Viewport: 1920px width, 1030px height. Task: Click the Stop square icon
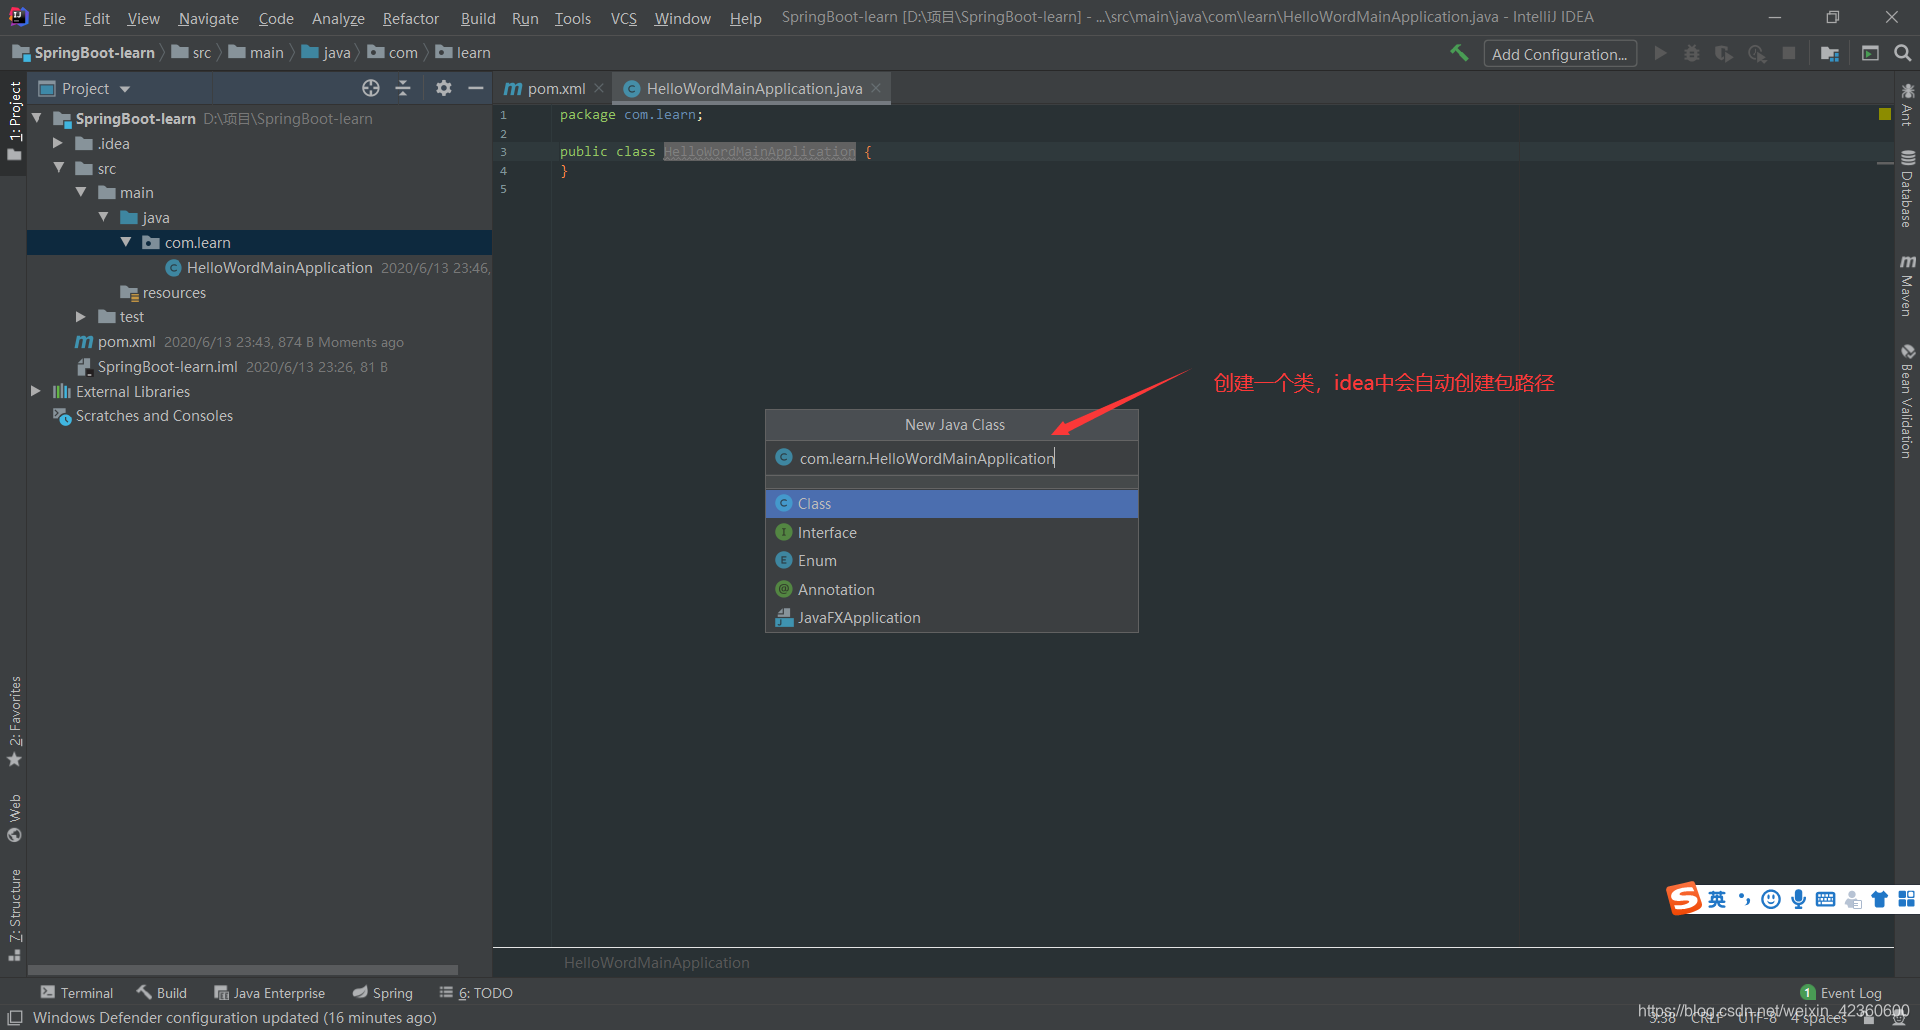click(1789, 53)
